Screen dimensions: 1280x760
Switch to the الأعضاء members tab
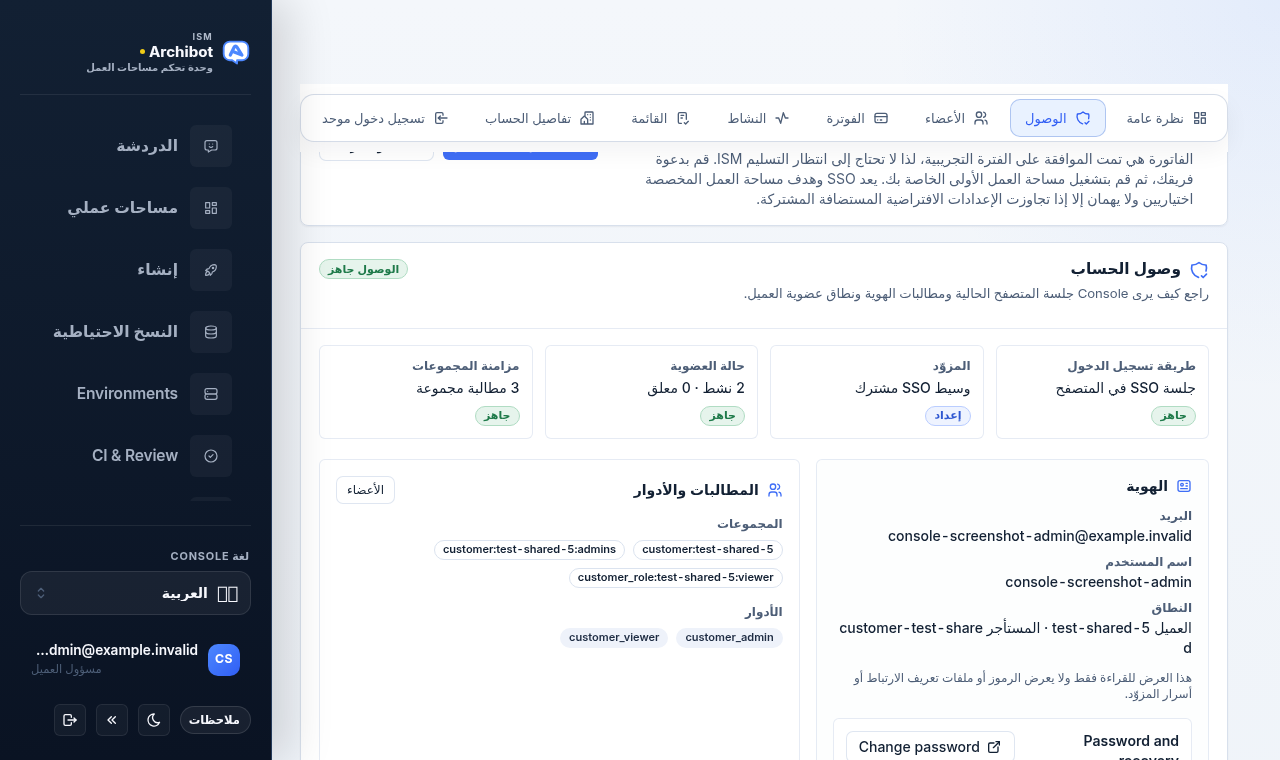tap(956, 118)
